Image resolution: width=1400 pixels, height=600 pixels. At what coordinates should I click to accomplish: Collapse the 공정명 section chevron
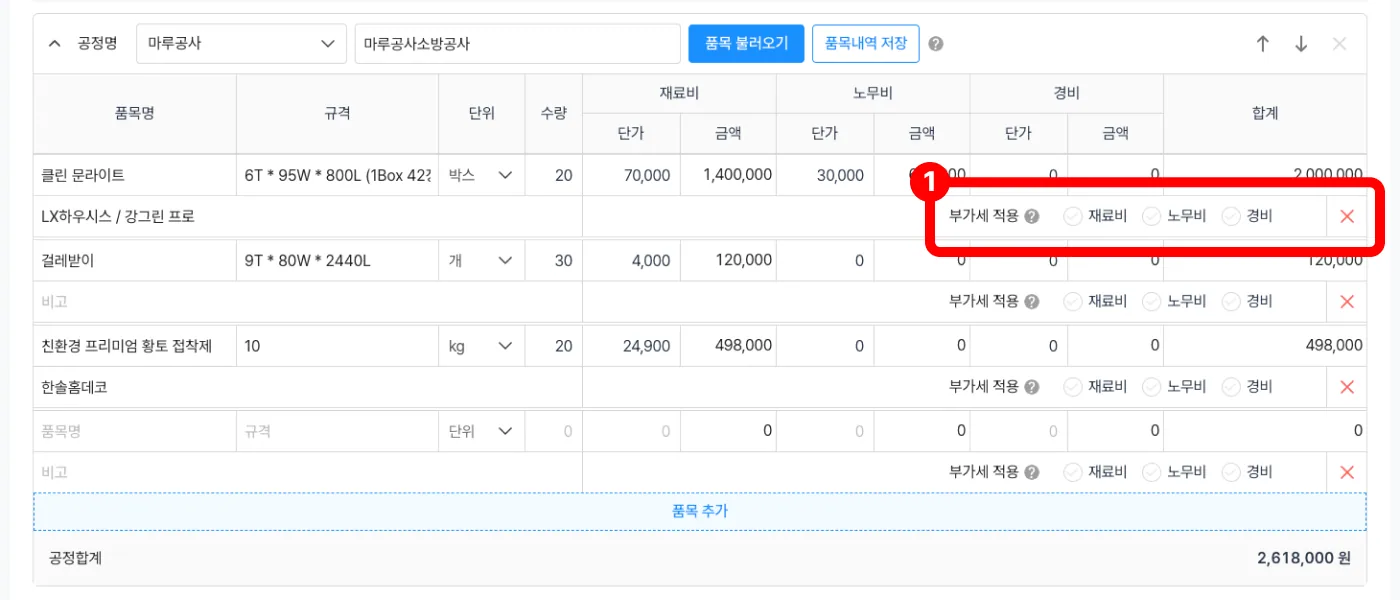pos(54,44)
